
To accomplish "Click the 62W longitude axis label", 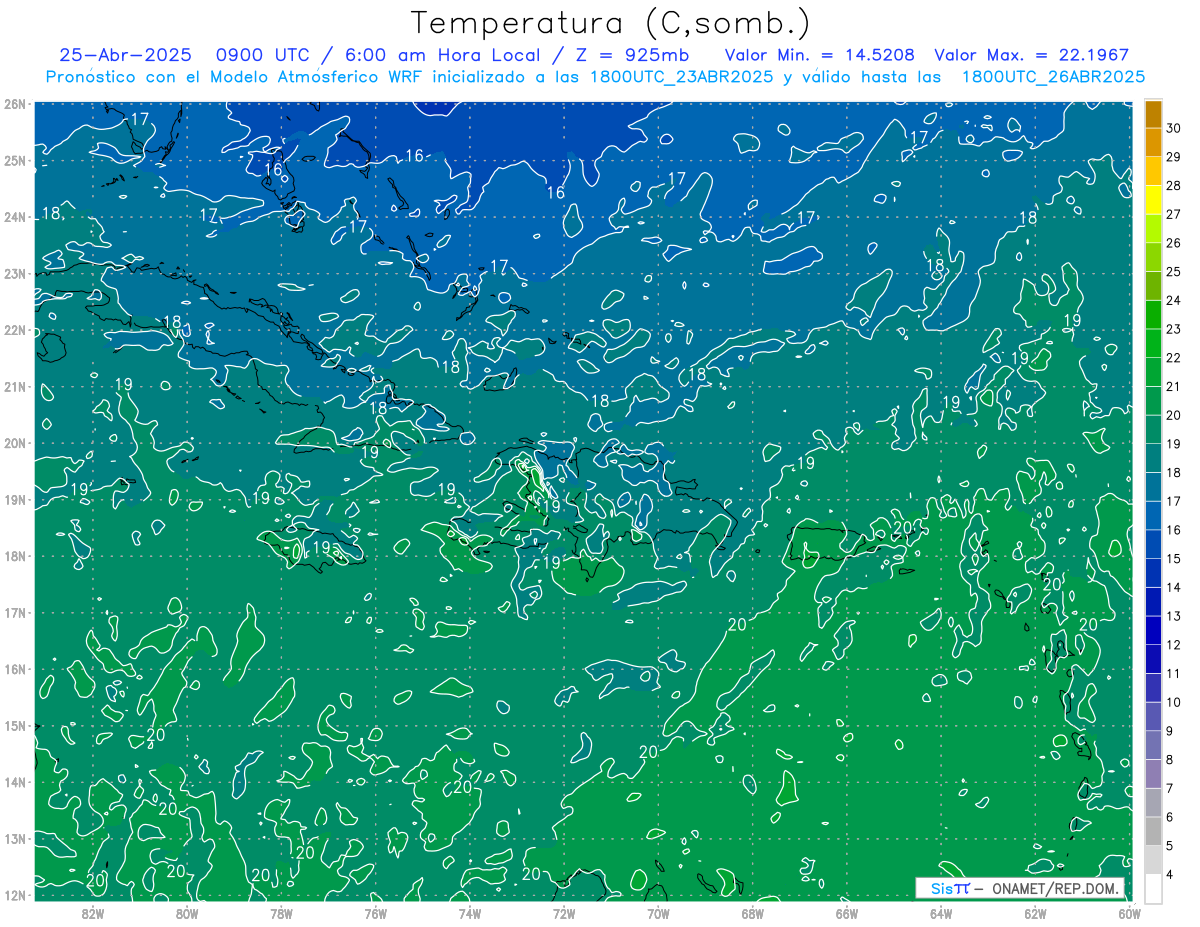I will click(x=1035, y=914).
